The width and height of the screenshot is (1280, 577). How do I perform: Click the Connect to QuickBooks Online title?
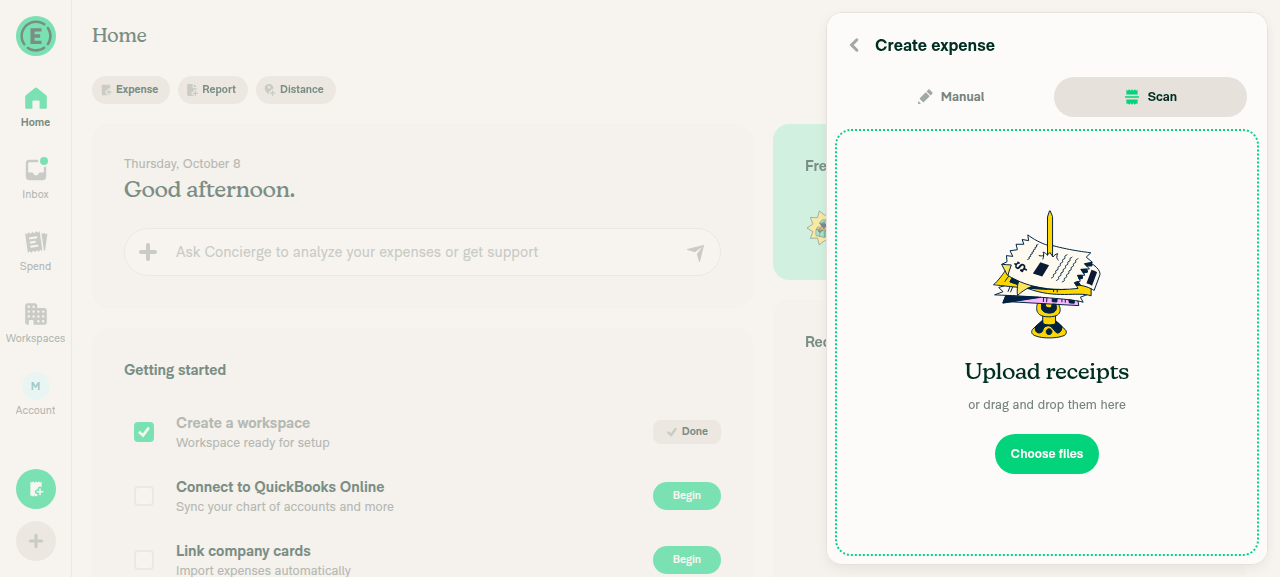tap(280, 487)
